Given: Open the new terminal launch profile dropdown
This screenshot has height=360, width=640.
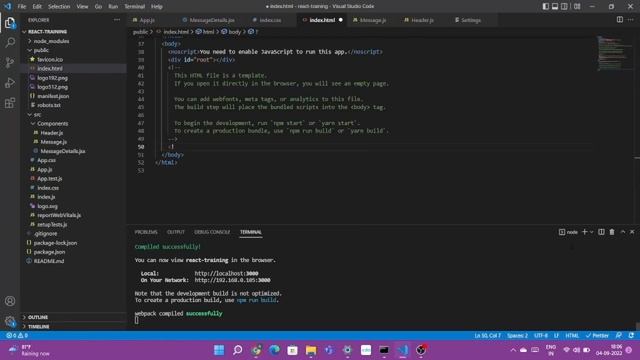Looking at the screenshot, I should (x=591, y=232).
